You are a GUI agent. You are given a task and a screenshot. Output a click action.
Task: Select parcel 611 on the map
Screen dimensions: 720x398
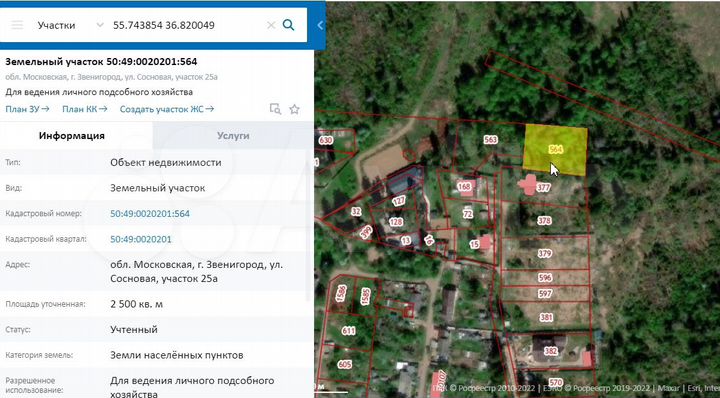[x=348, y=331]
